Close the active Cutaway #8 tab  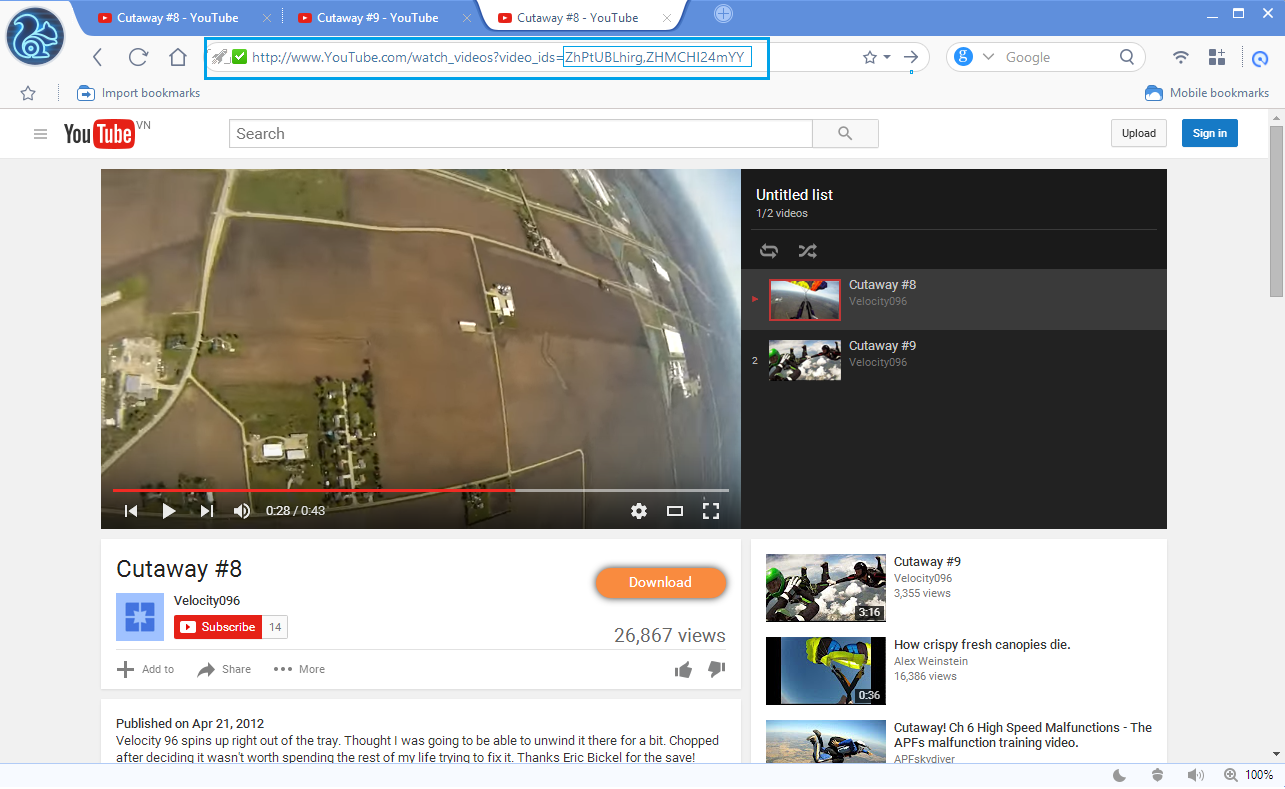665,18
